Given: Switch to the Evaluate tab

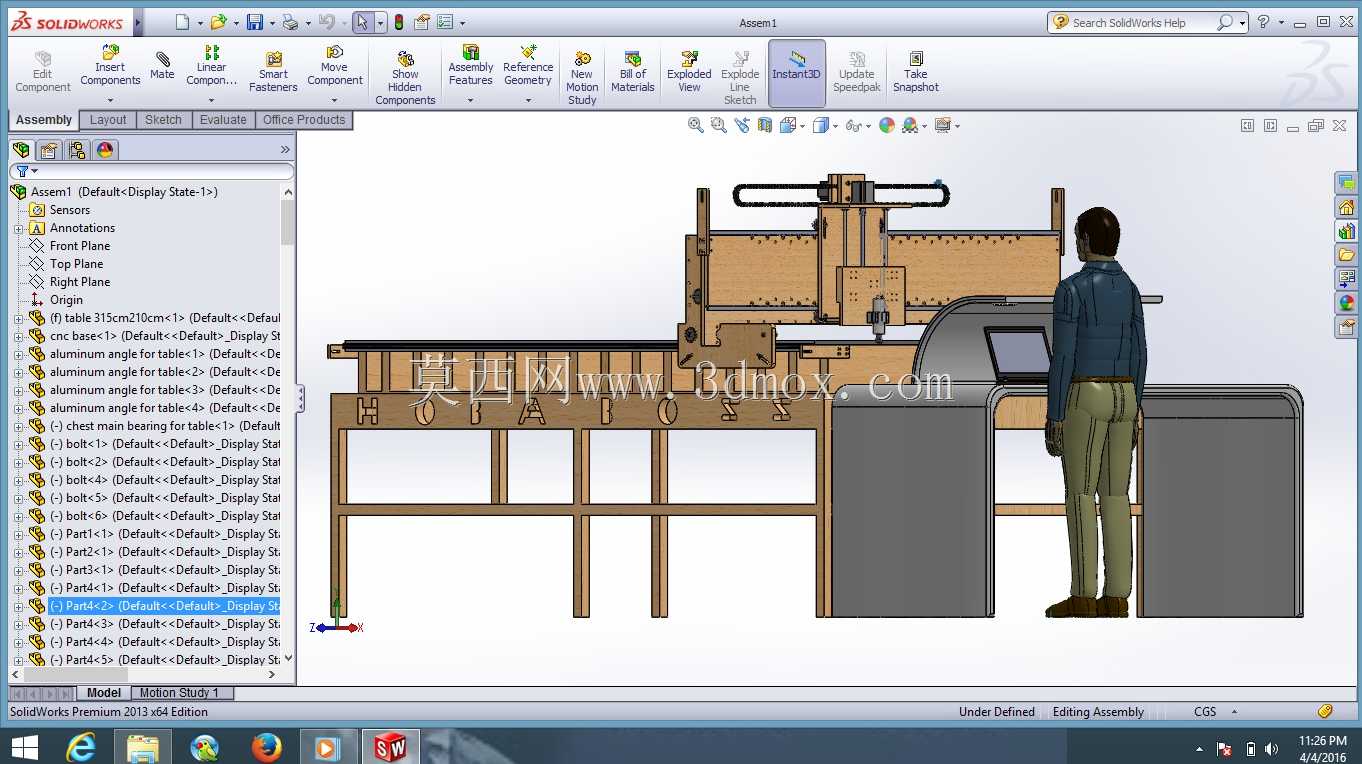Looking at the screenshot, I should point(223,120).
